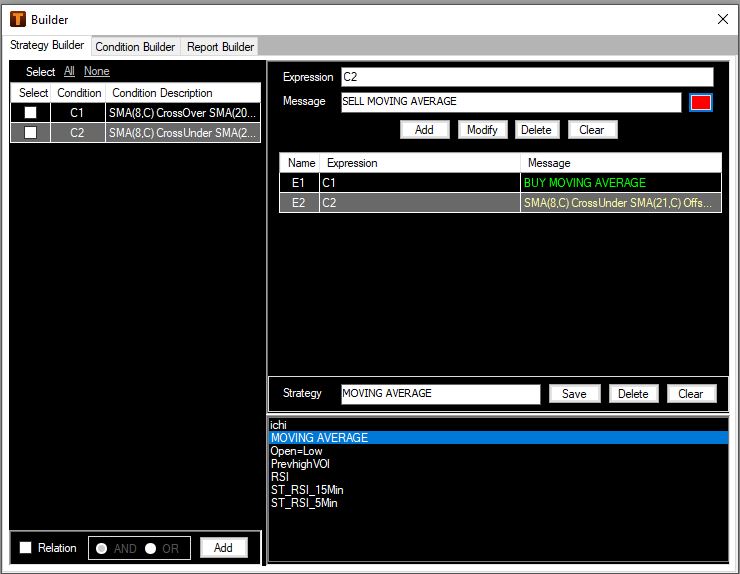Viewport: 740px width, 574px height.
Task: Focus the Message input field
Action: 511,102
